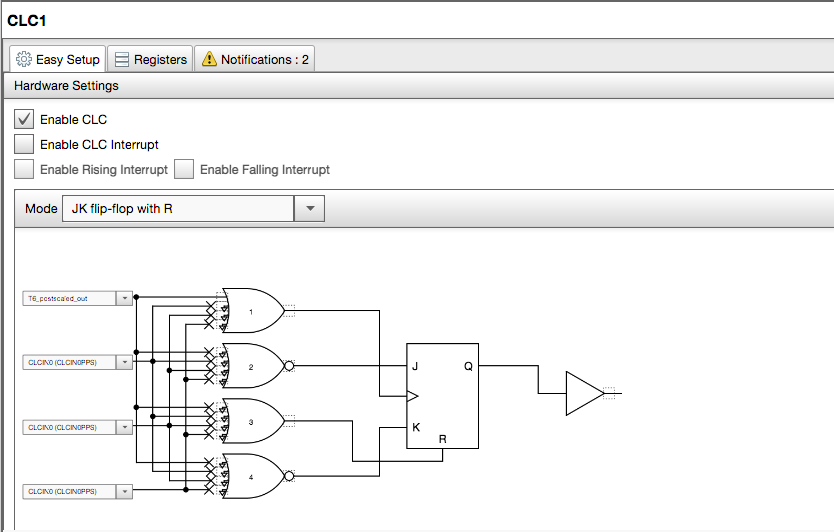Open the T6_postscaled_out input dropdown
Image resolution: width=834 pixels, height=532 pixels.
point(124,298)
